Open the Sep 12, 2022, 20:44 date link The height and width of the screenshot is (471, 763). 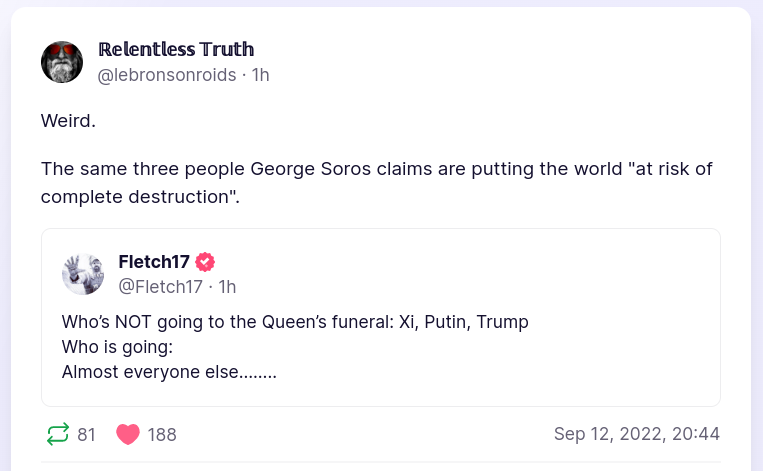pyautogui.click(x=636, y=434)
